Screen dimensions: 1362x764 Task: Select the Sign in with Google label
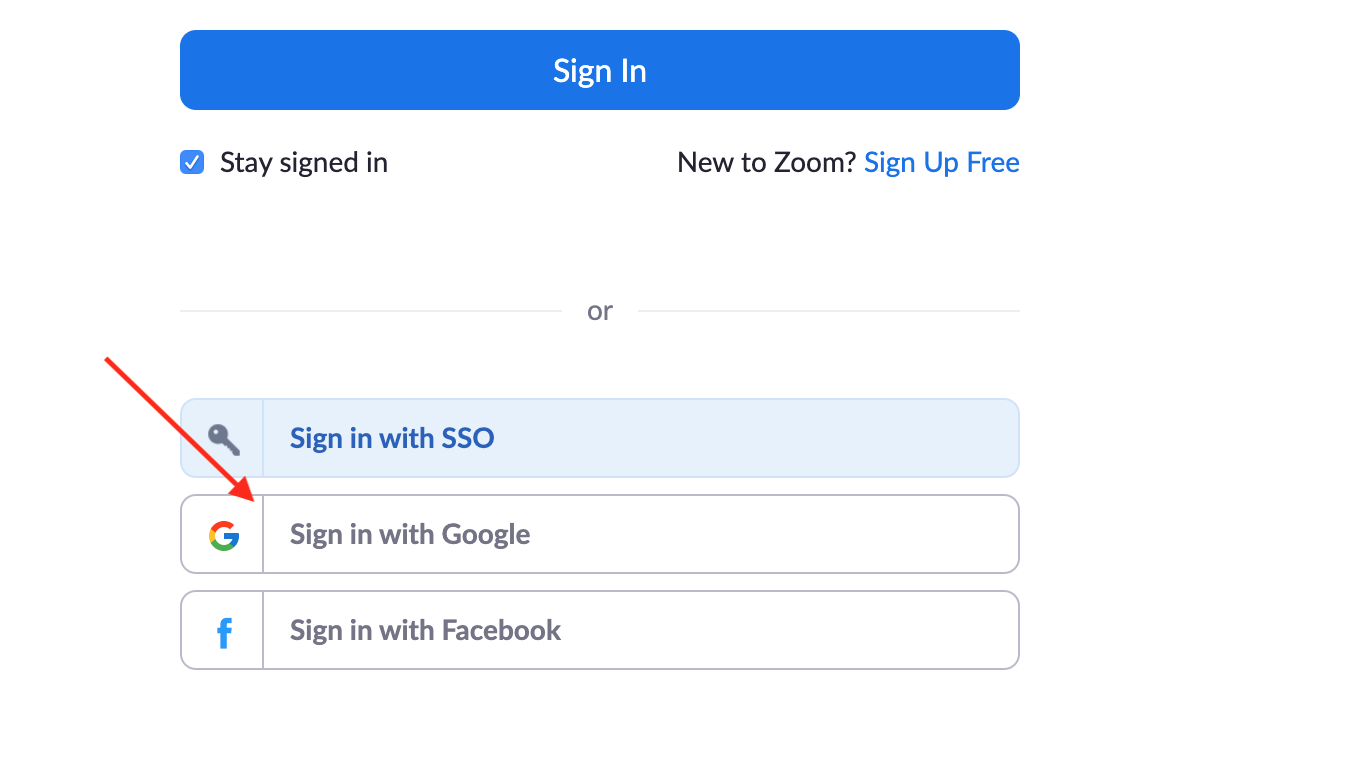click(410, 535)
